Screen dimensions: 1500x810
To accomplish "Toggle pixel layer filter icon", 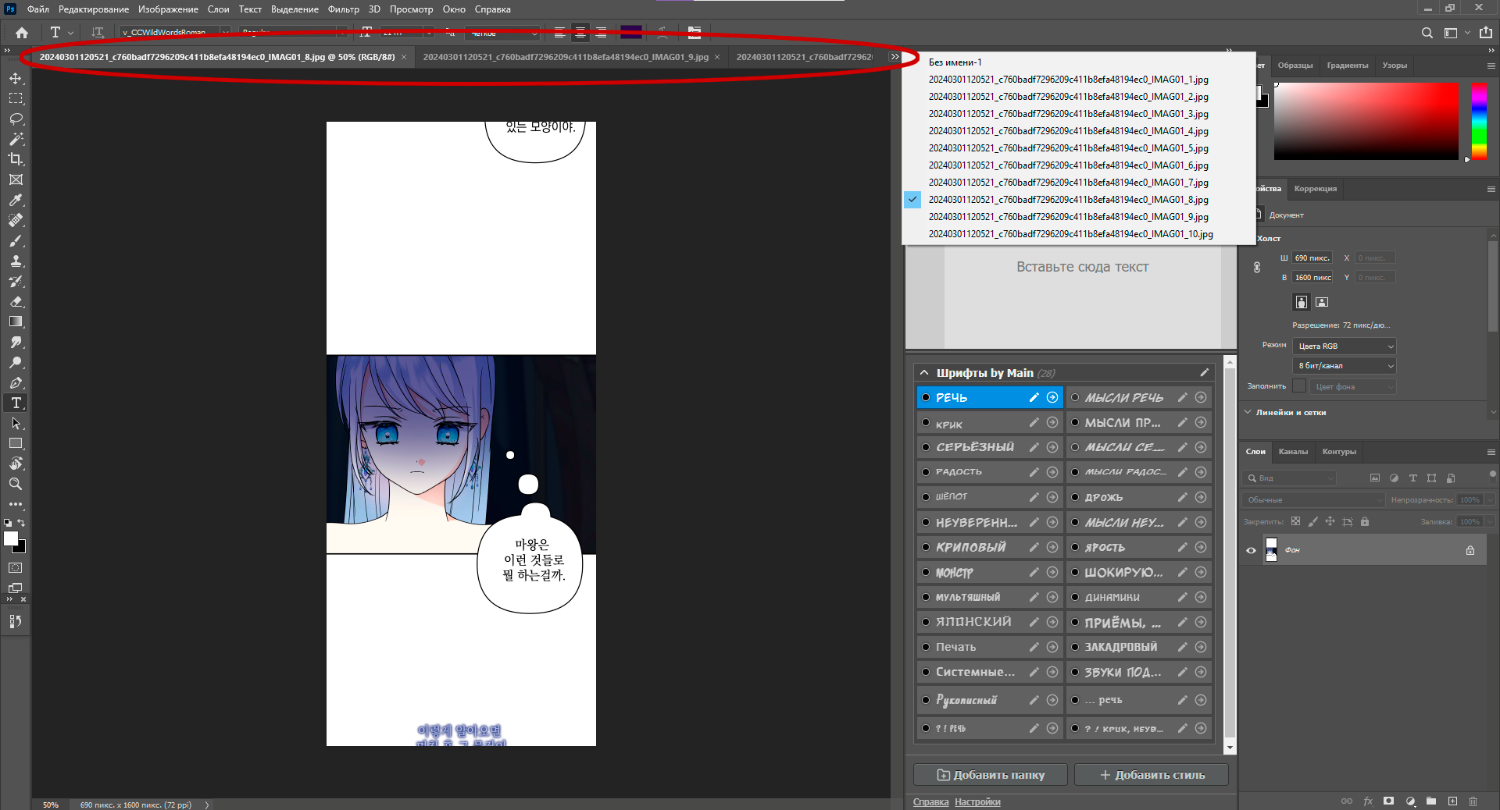I will pyautogui.click(x=1375, y=478).
